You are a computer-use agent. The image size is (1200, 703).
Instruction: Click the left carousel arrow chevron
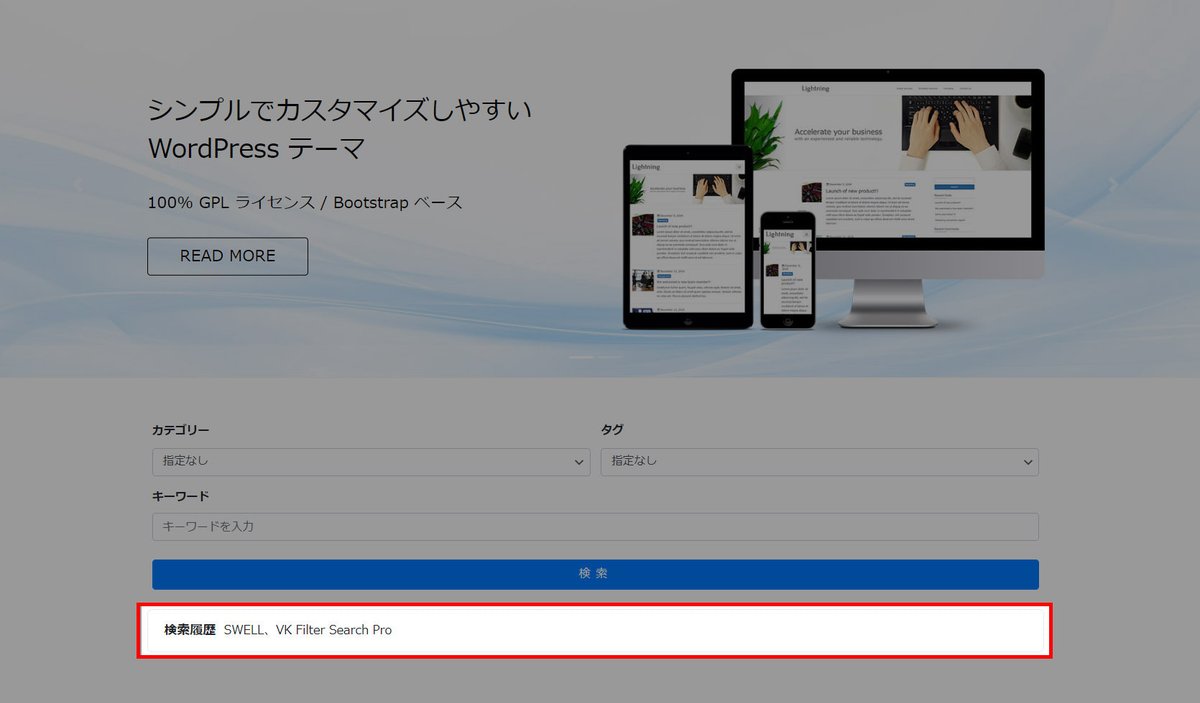pos(78,184)
